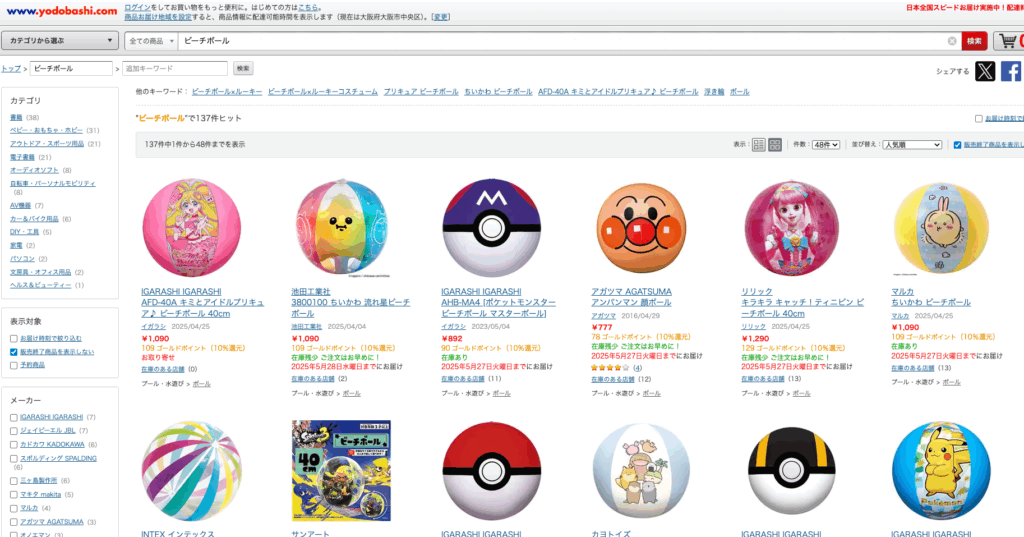The height and width of the screenshot is (537, 1024).
Task: Filter by maker スポルディング SPALDING checkbox
Action: tap(14, 459)
